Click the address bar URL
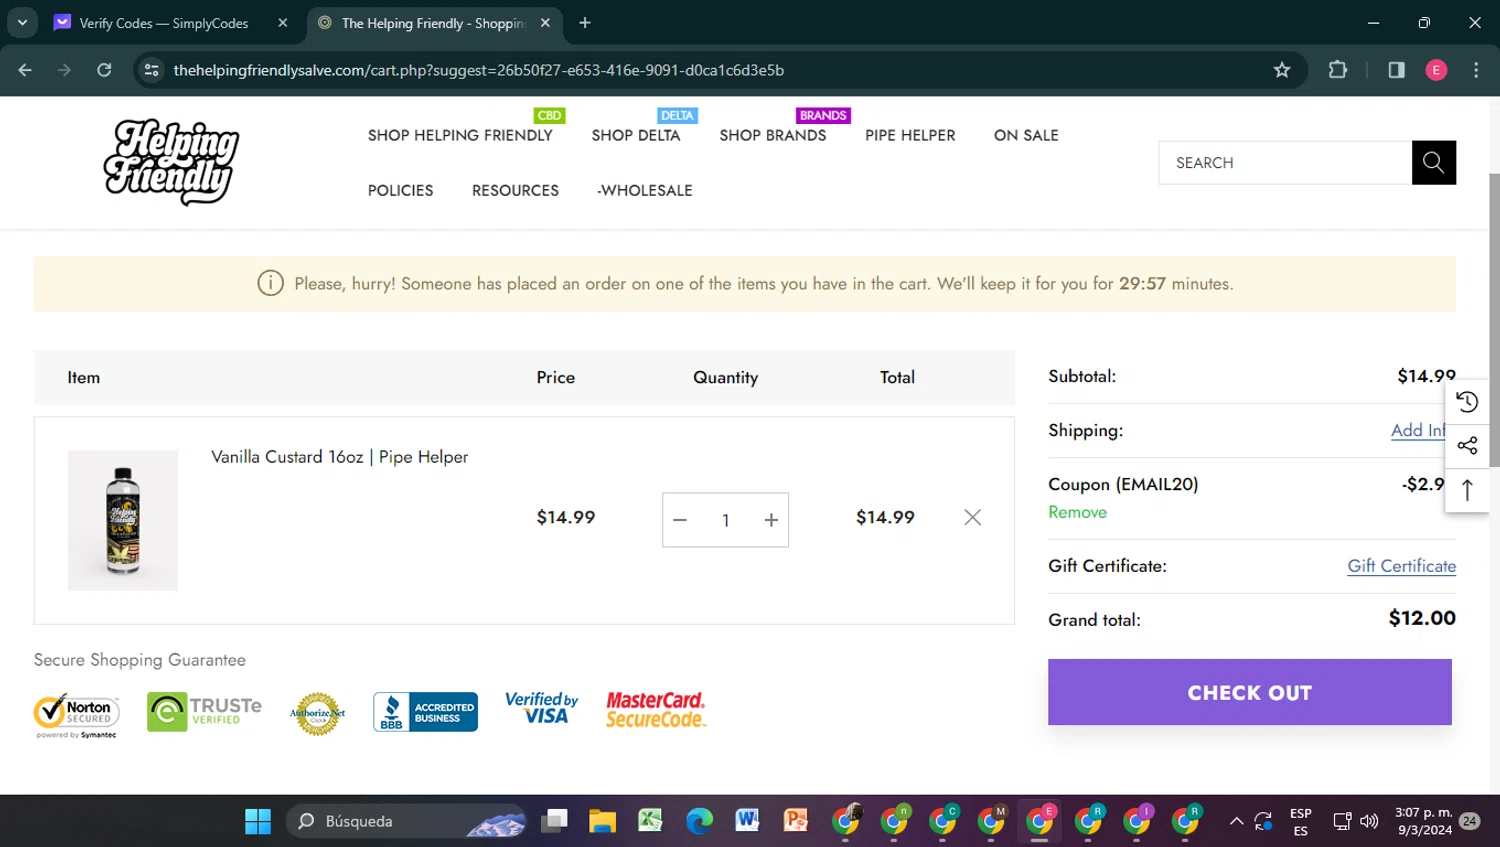1500x847 pixels. [x=479, y=70]
